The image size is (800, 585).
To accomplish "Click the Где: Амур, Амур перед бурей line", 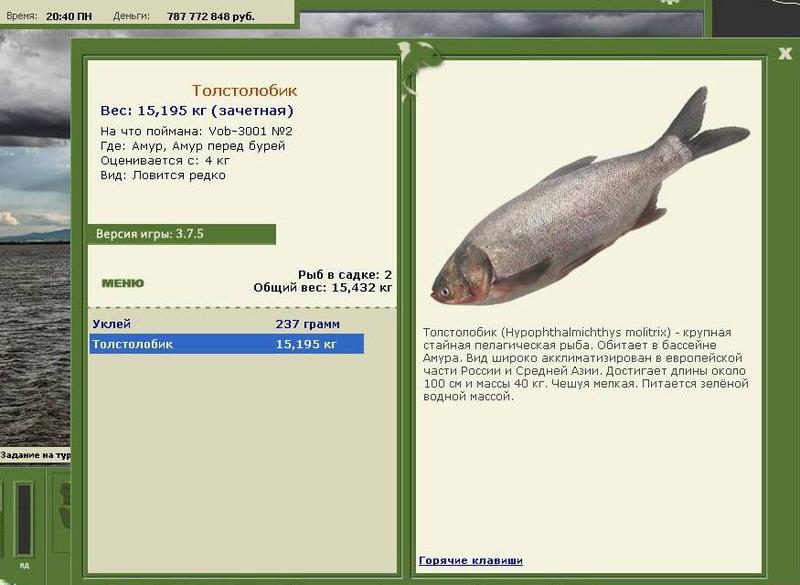I will coord(193,146).
